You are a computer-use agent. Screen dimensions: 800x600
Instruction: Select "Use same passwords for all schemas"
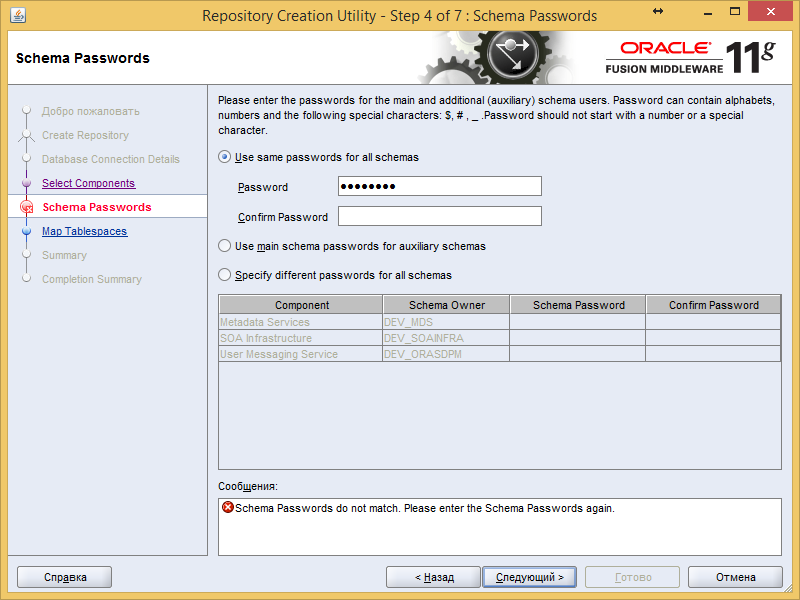224,156
